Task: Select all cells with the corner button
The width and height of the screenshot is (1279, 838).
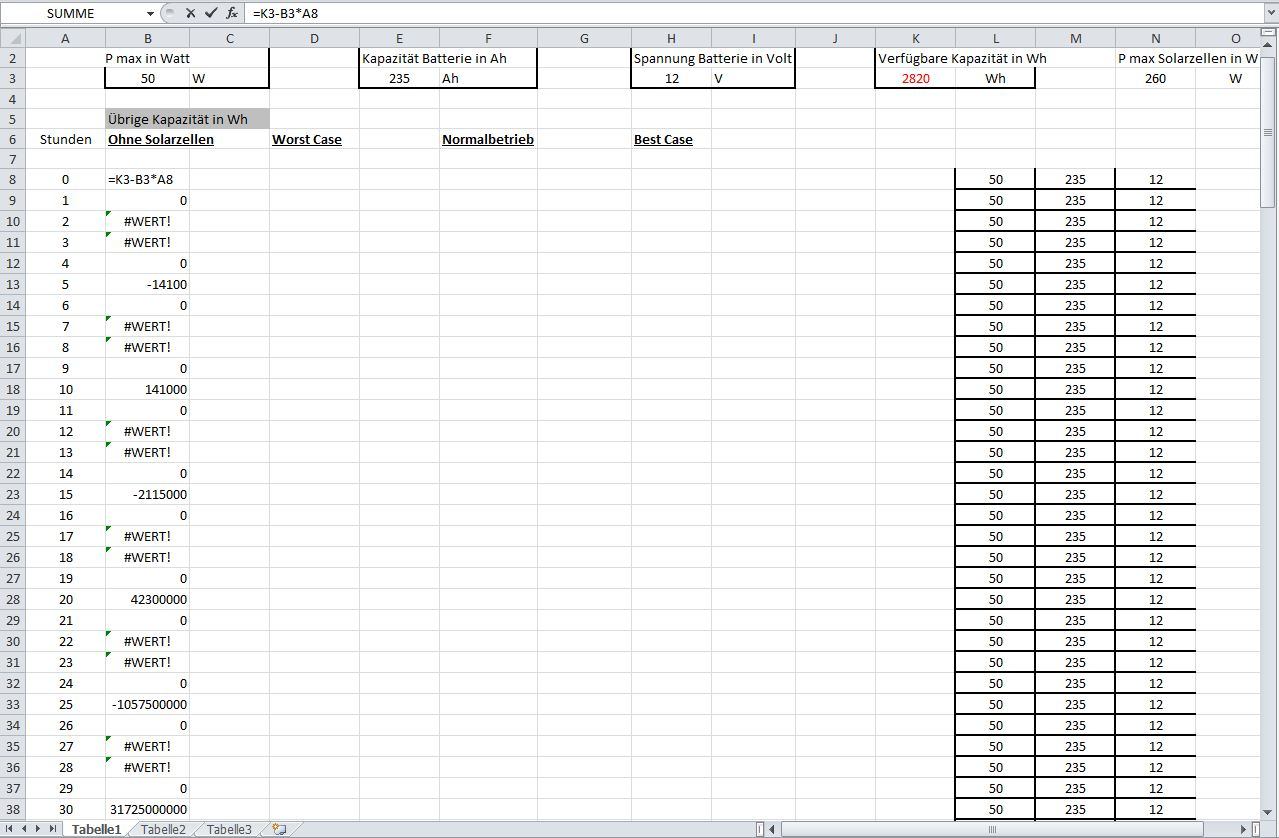Action: [x=12, y=38]
